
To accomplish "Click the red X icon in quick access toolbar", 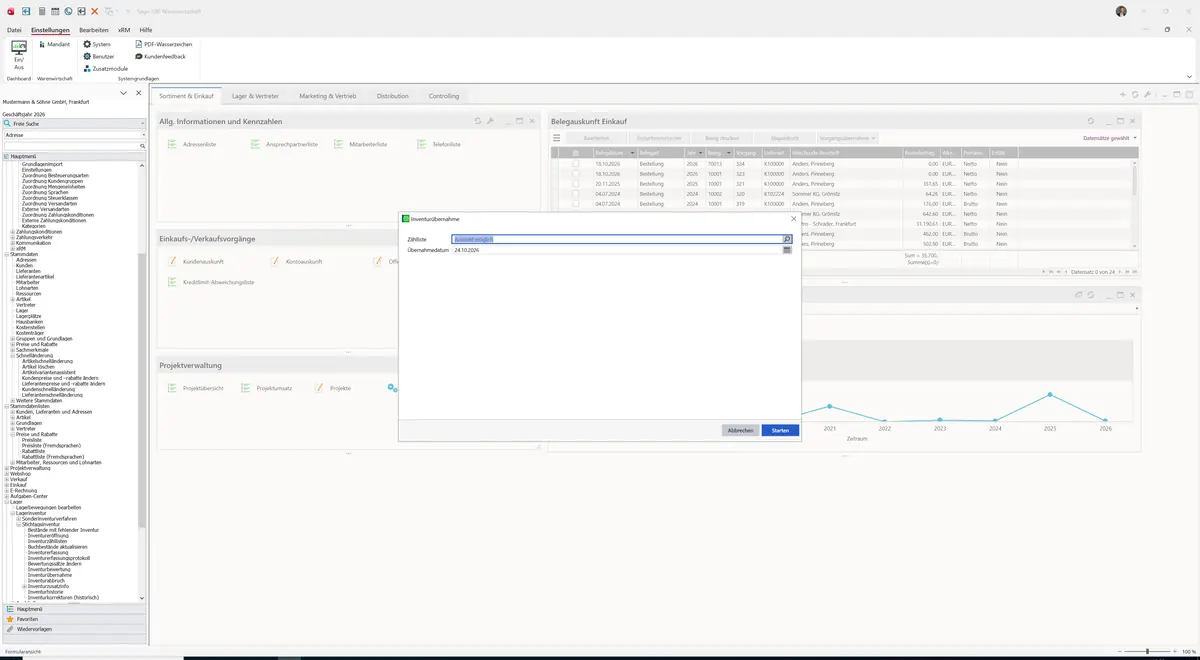I will coord(94,10).
